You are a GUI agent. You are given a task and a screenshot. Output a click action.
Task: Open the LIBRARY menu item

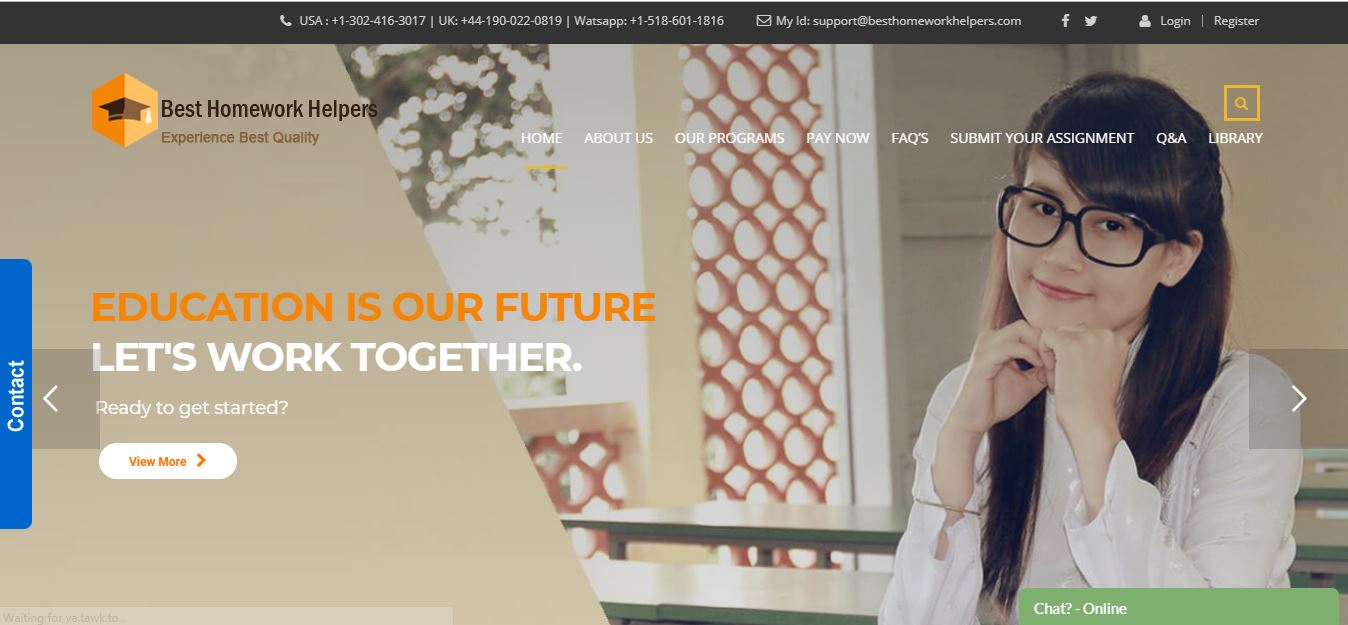[x=1235, y=138]
